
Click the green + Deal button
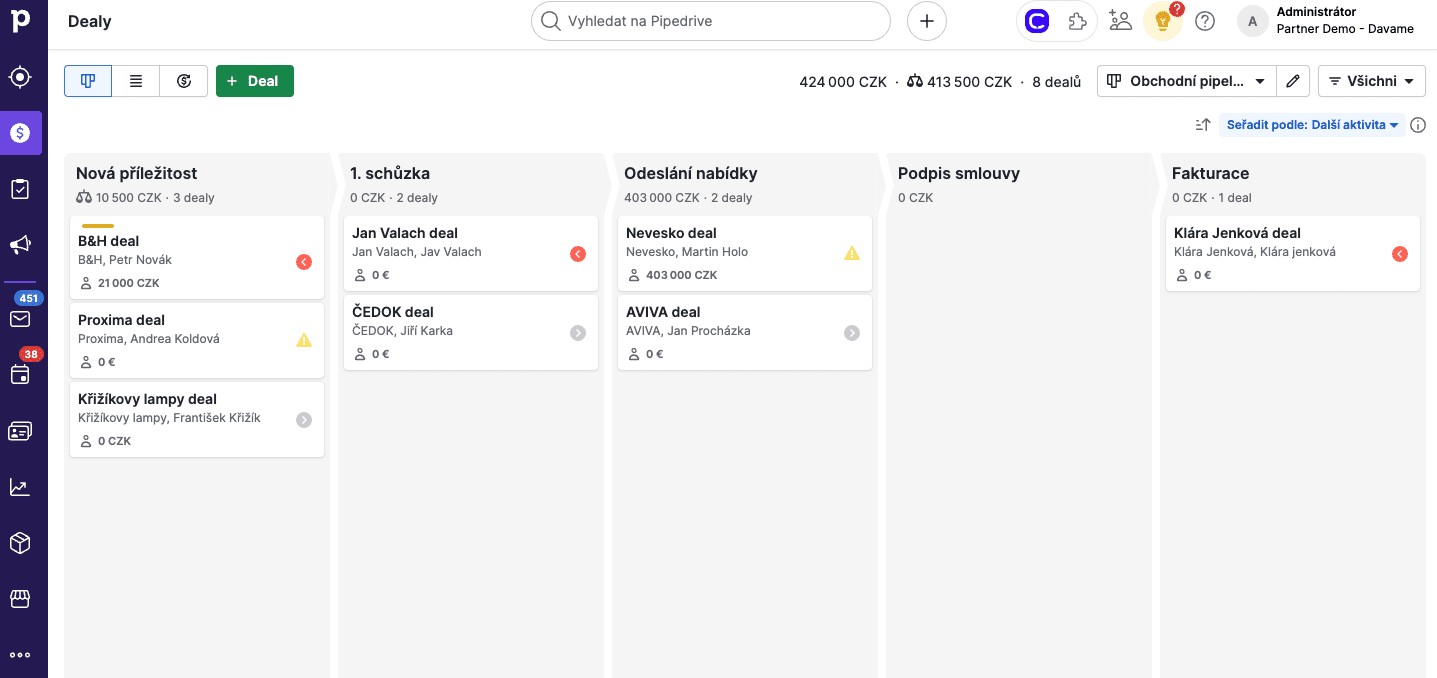[254, 81]
